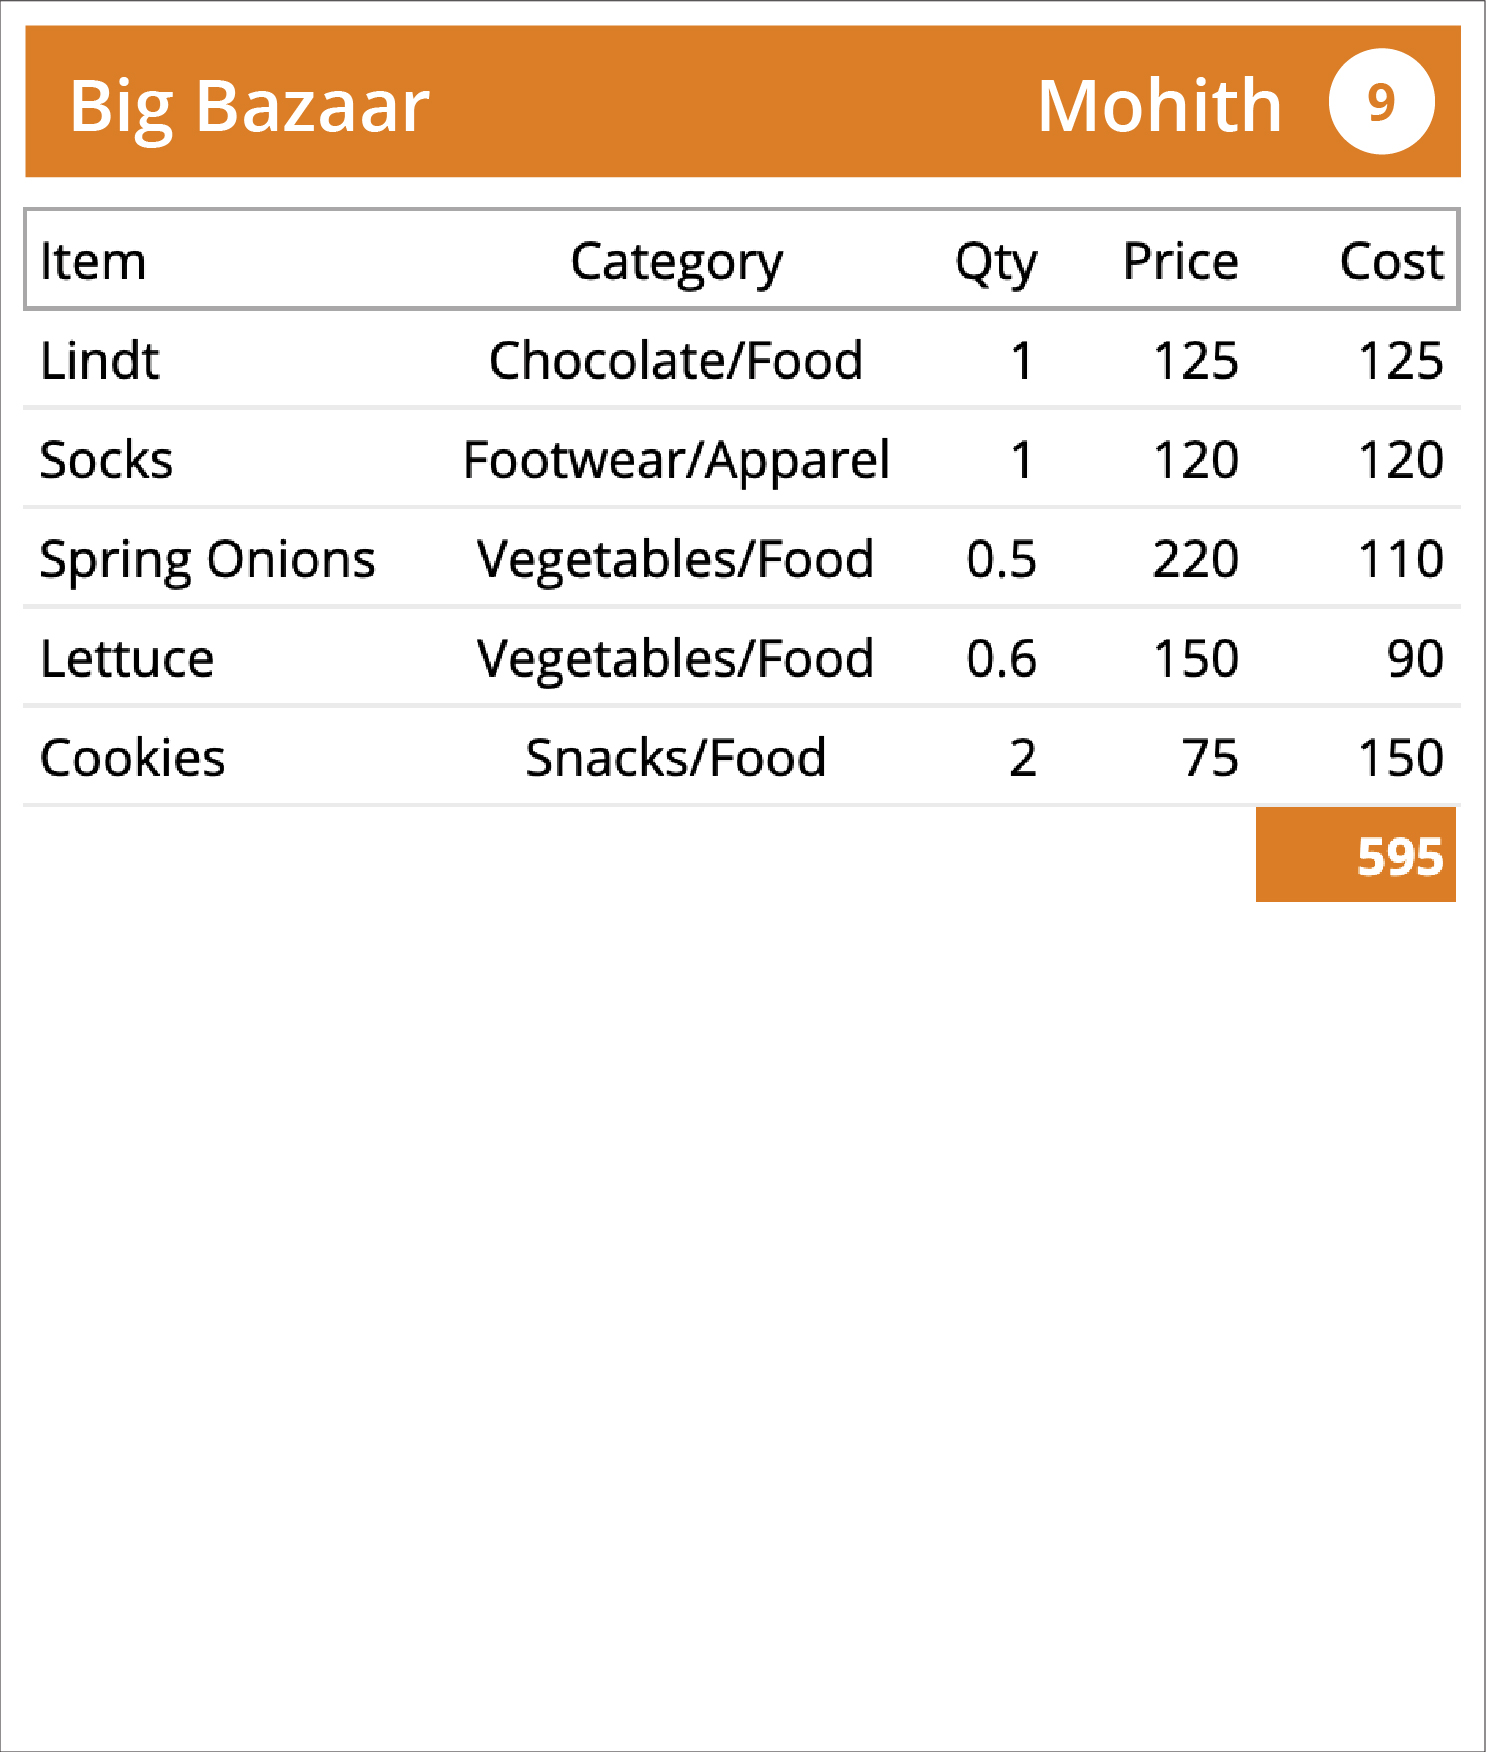This screenshot has height=1752, width=1486.
Task: Open the Spring Onions entry
Action: point(742,558)
